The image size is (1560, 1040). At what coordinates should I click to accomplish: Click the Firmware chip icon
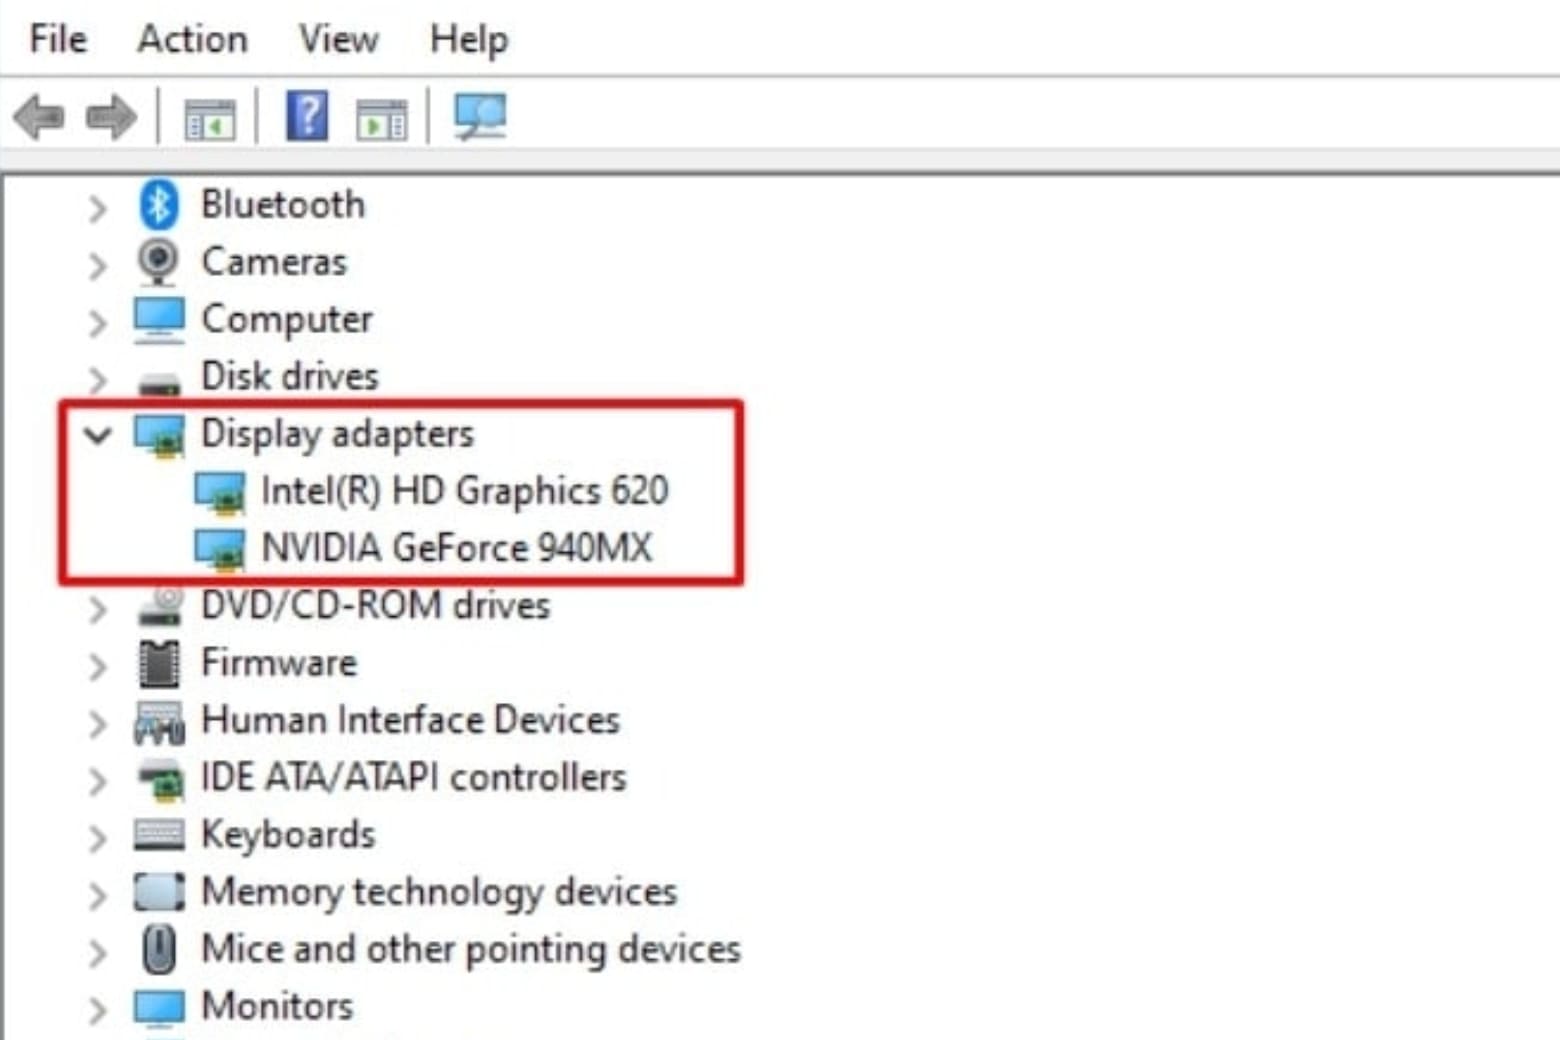click(x=158, y=662)
